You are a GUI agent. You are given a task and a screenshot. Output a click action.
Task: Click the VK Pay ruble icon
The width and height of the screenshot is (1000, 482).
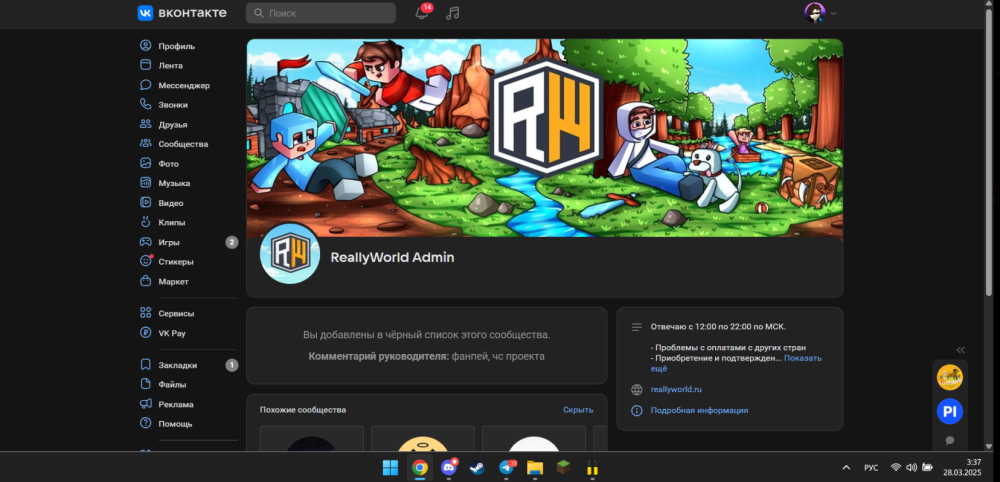pos(145,333)
